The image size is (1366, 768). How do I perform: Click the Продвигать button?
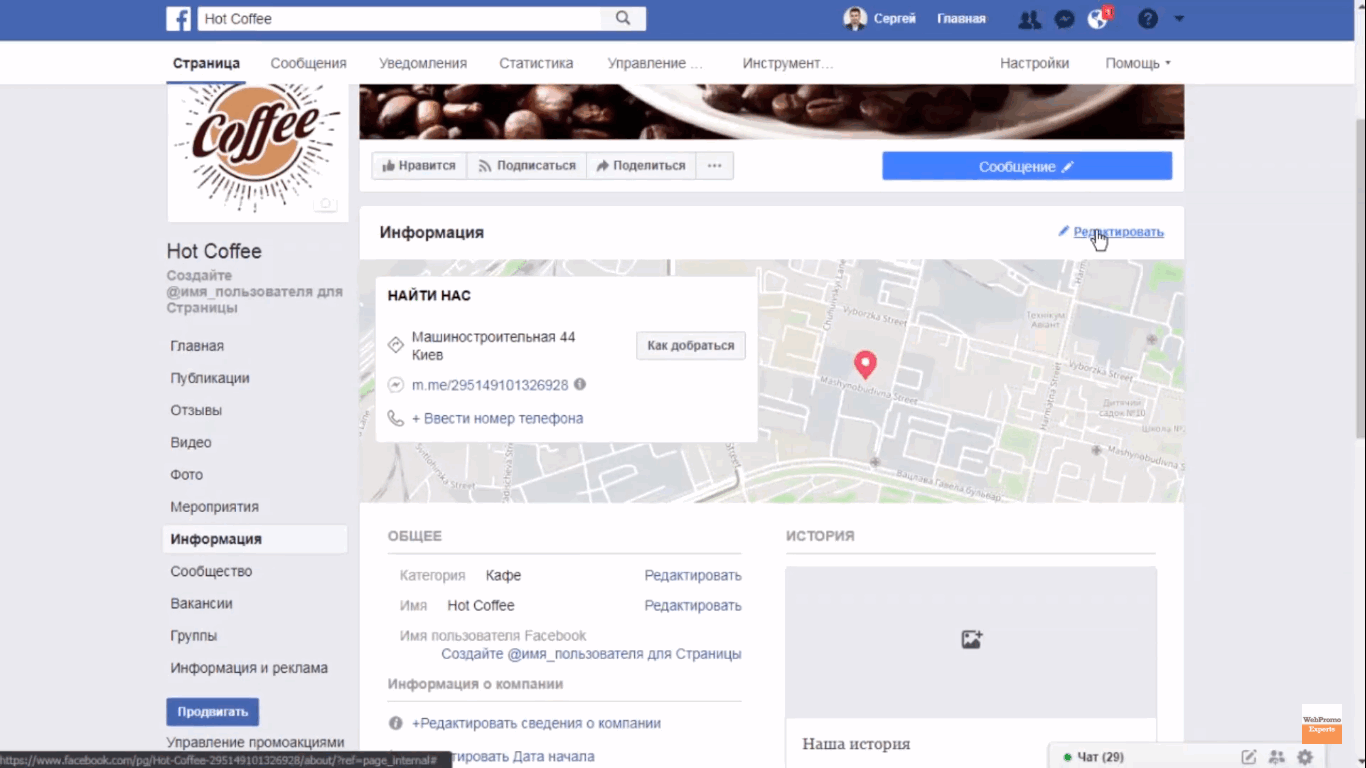pos(212,712)
